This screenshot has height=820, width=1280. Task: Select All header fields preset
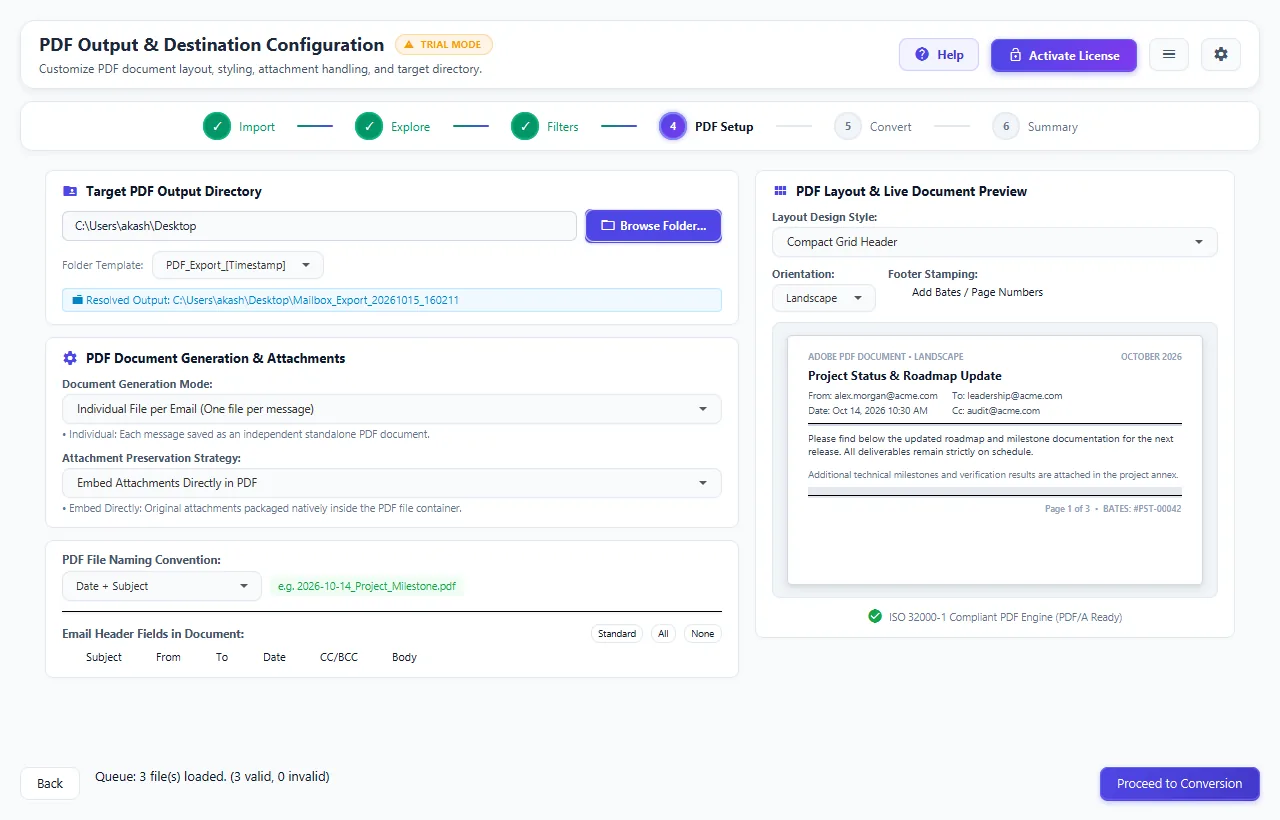664,634
